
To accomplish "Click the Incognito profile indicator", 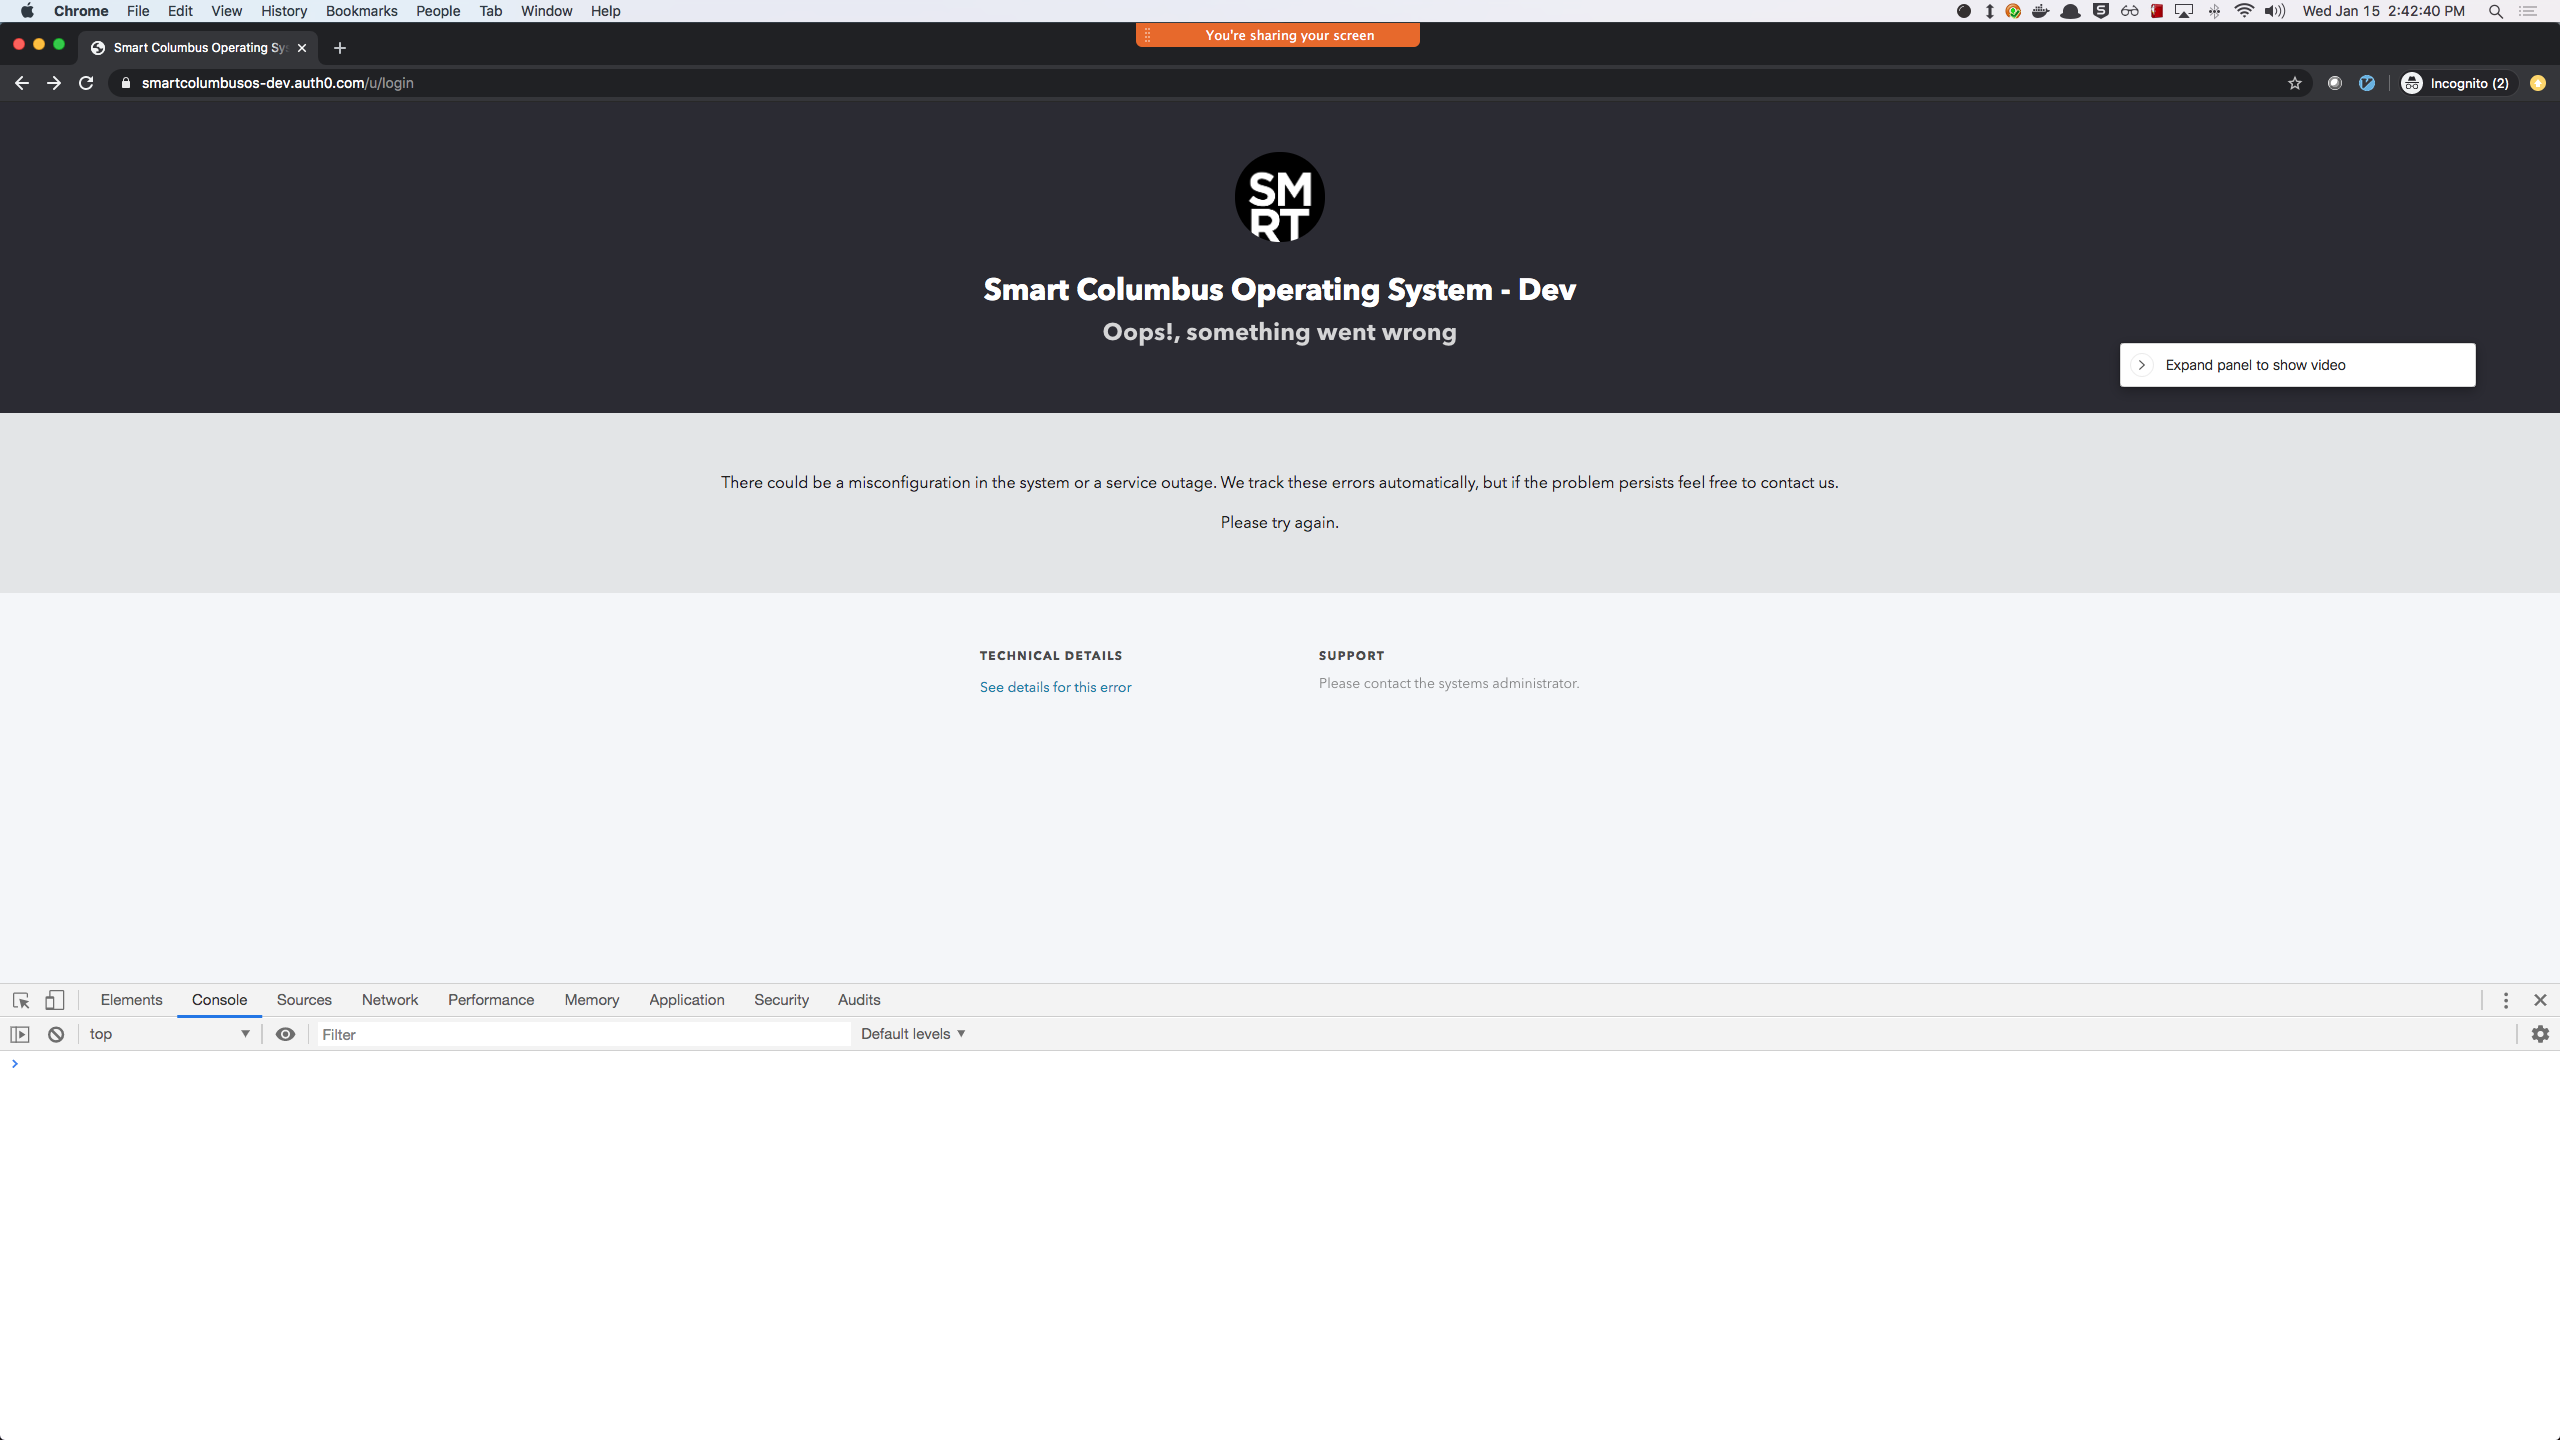I will pos(2456,83).
